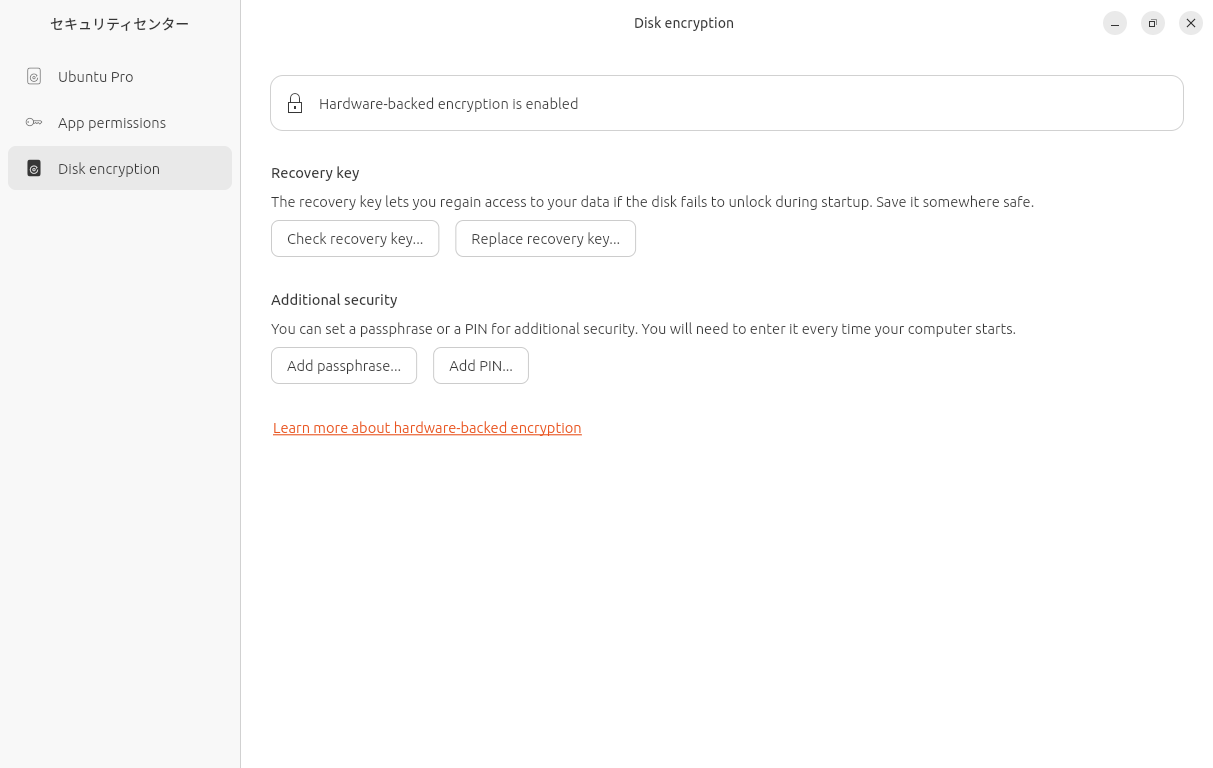
Task: Click the セキュリティセンター sidebar title
Action: pos(120,24)
